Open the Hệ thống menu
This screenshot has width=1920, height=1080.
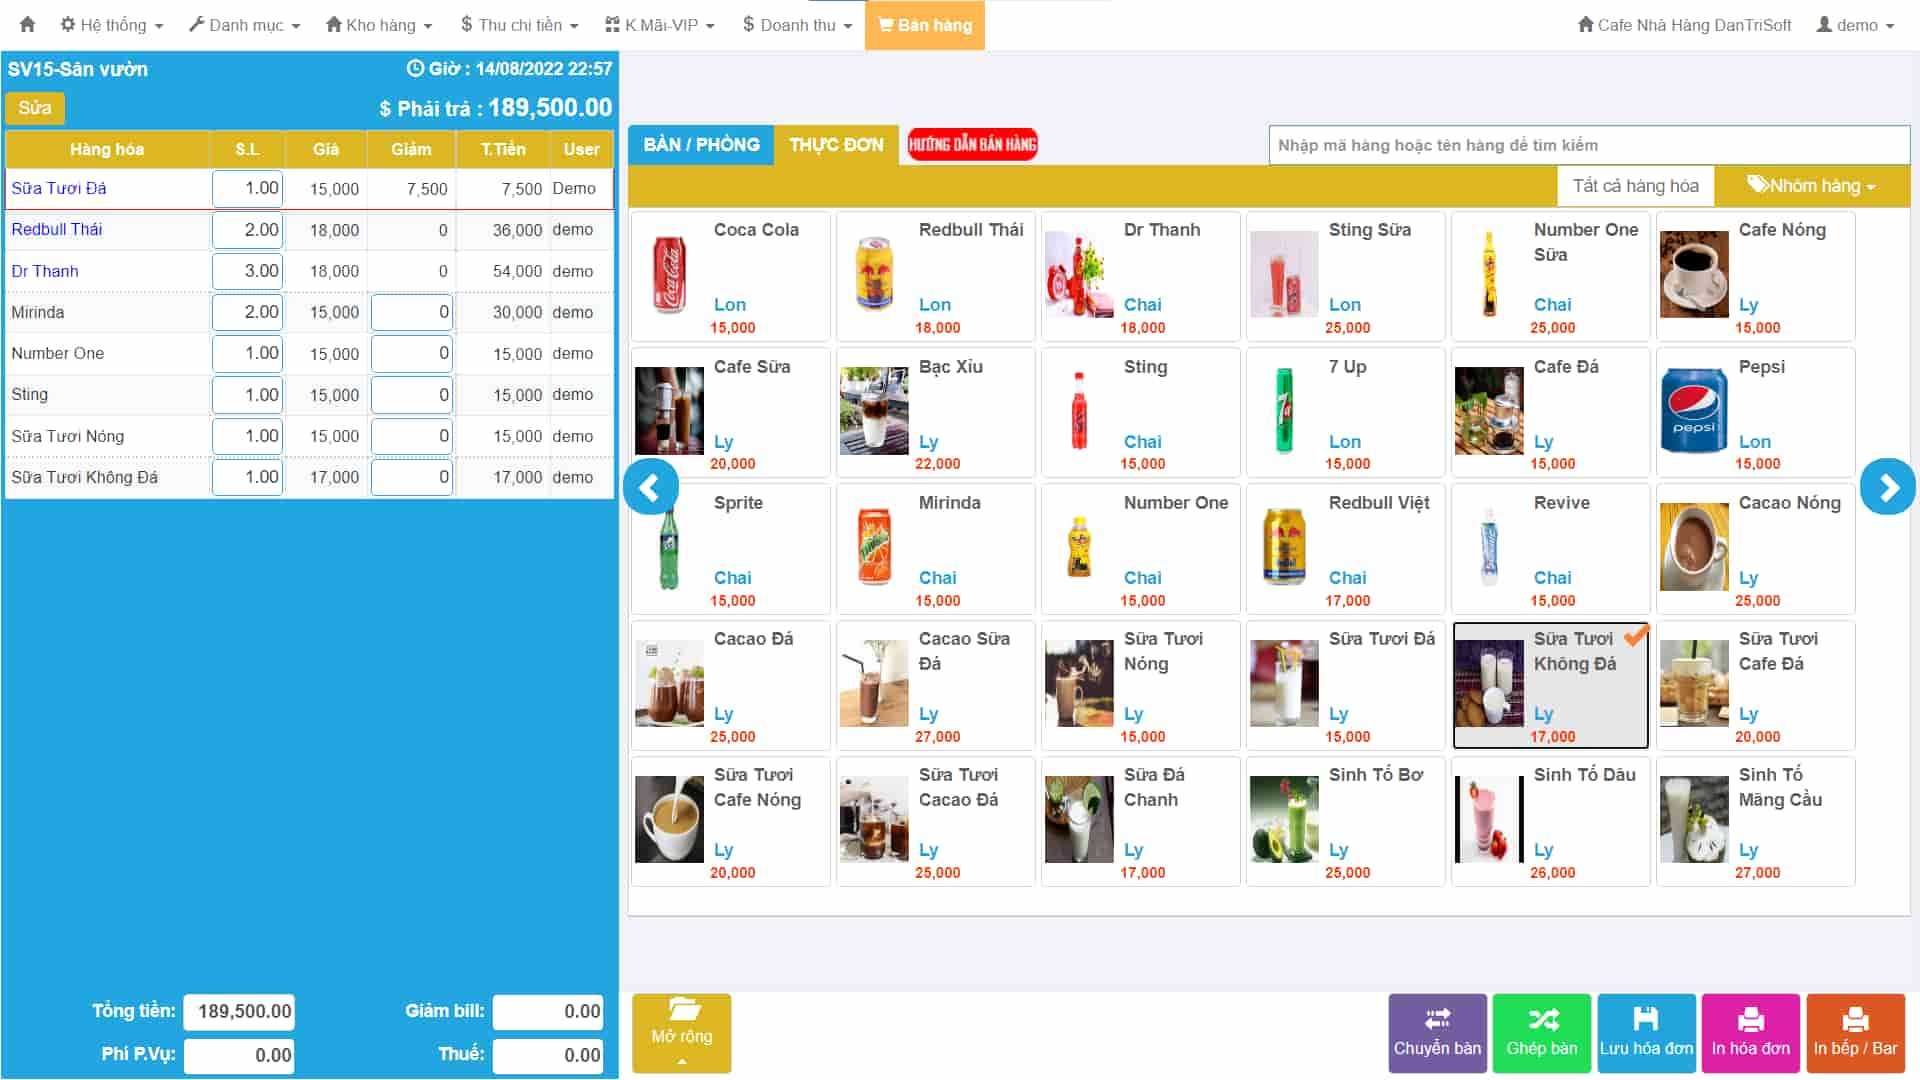tap(111, 25)
